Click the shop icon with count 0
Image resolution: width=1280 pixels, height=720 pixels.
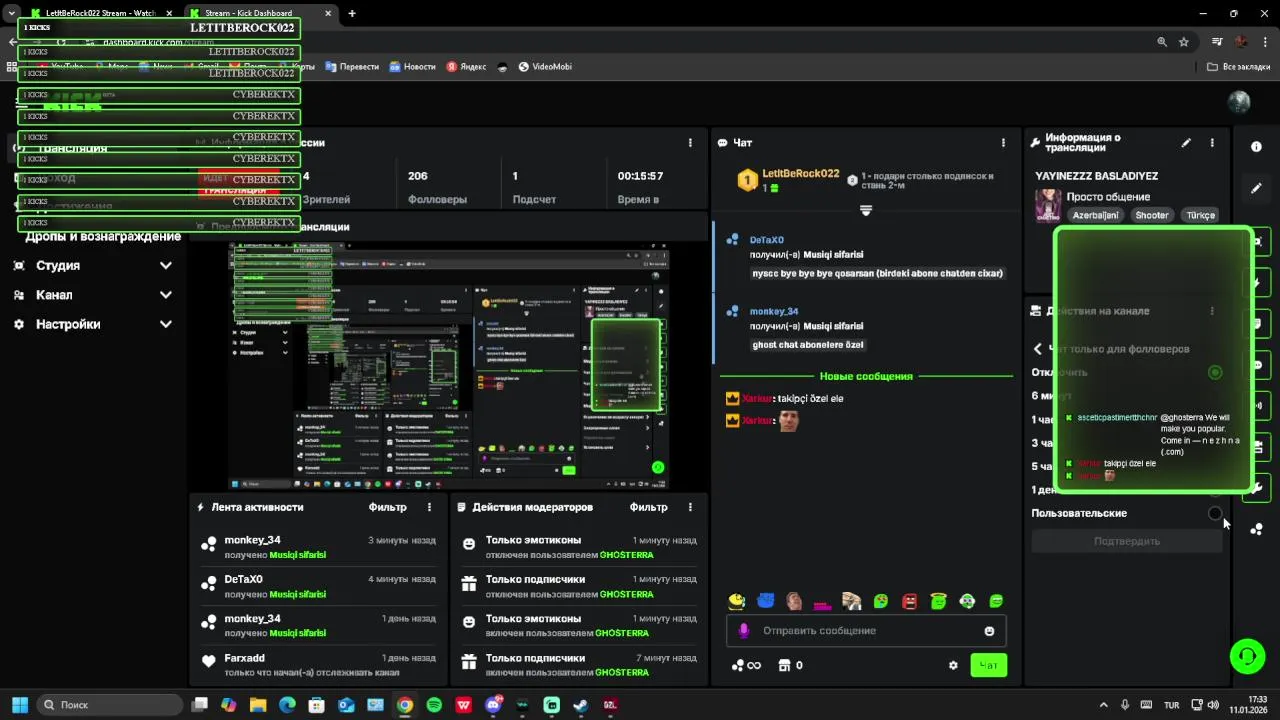790,665
